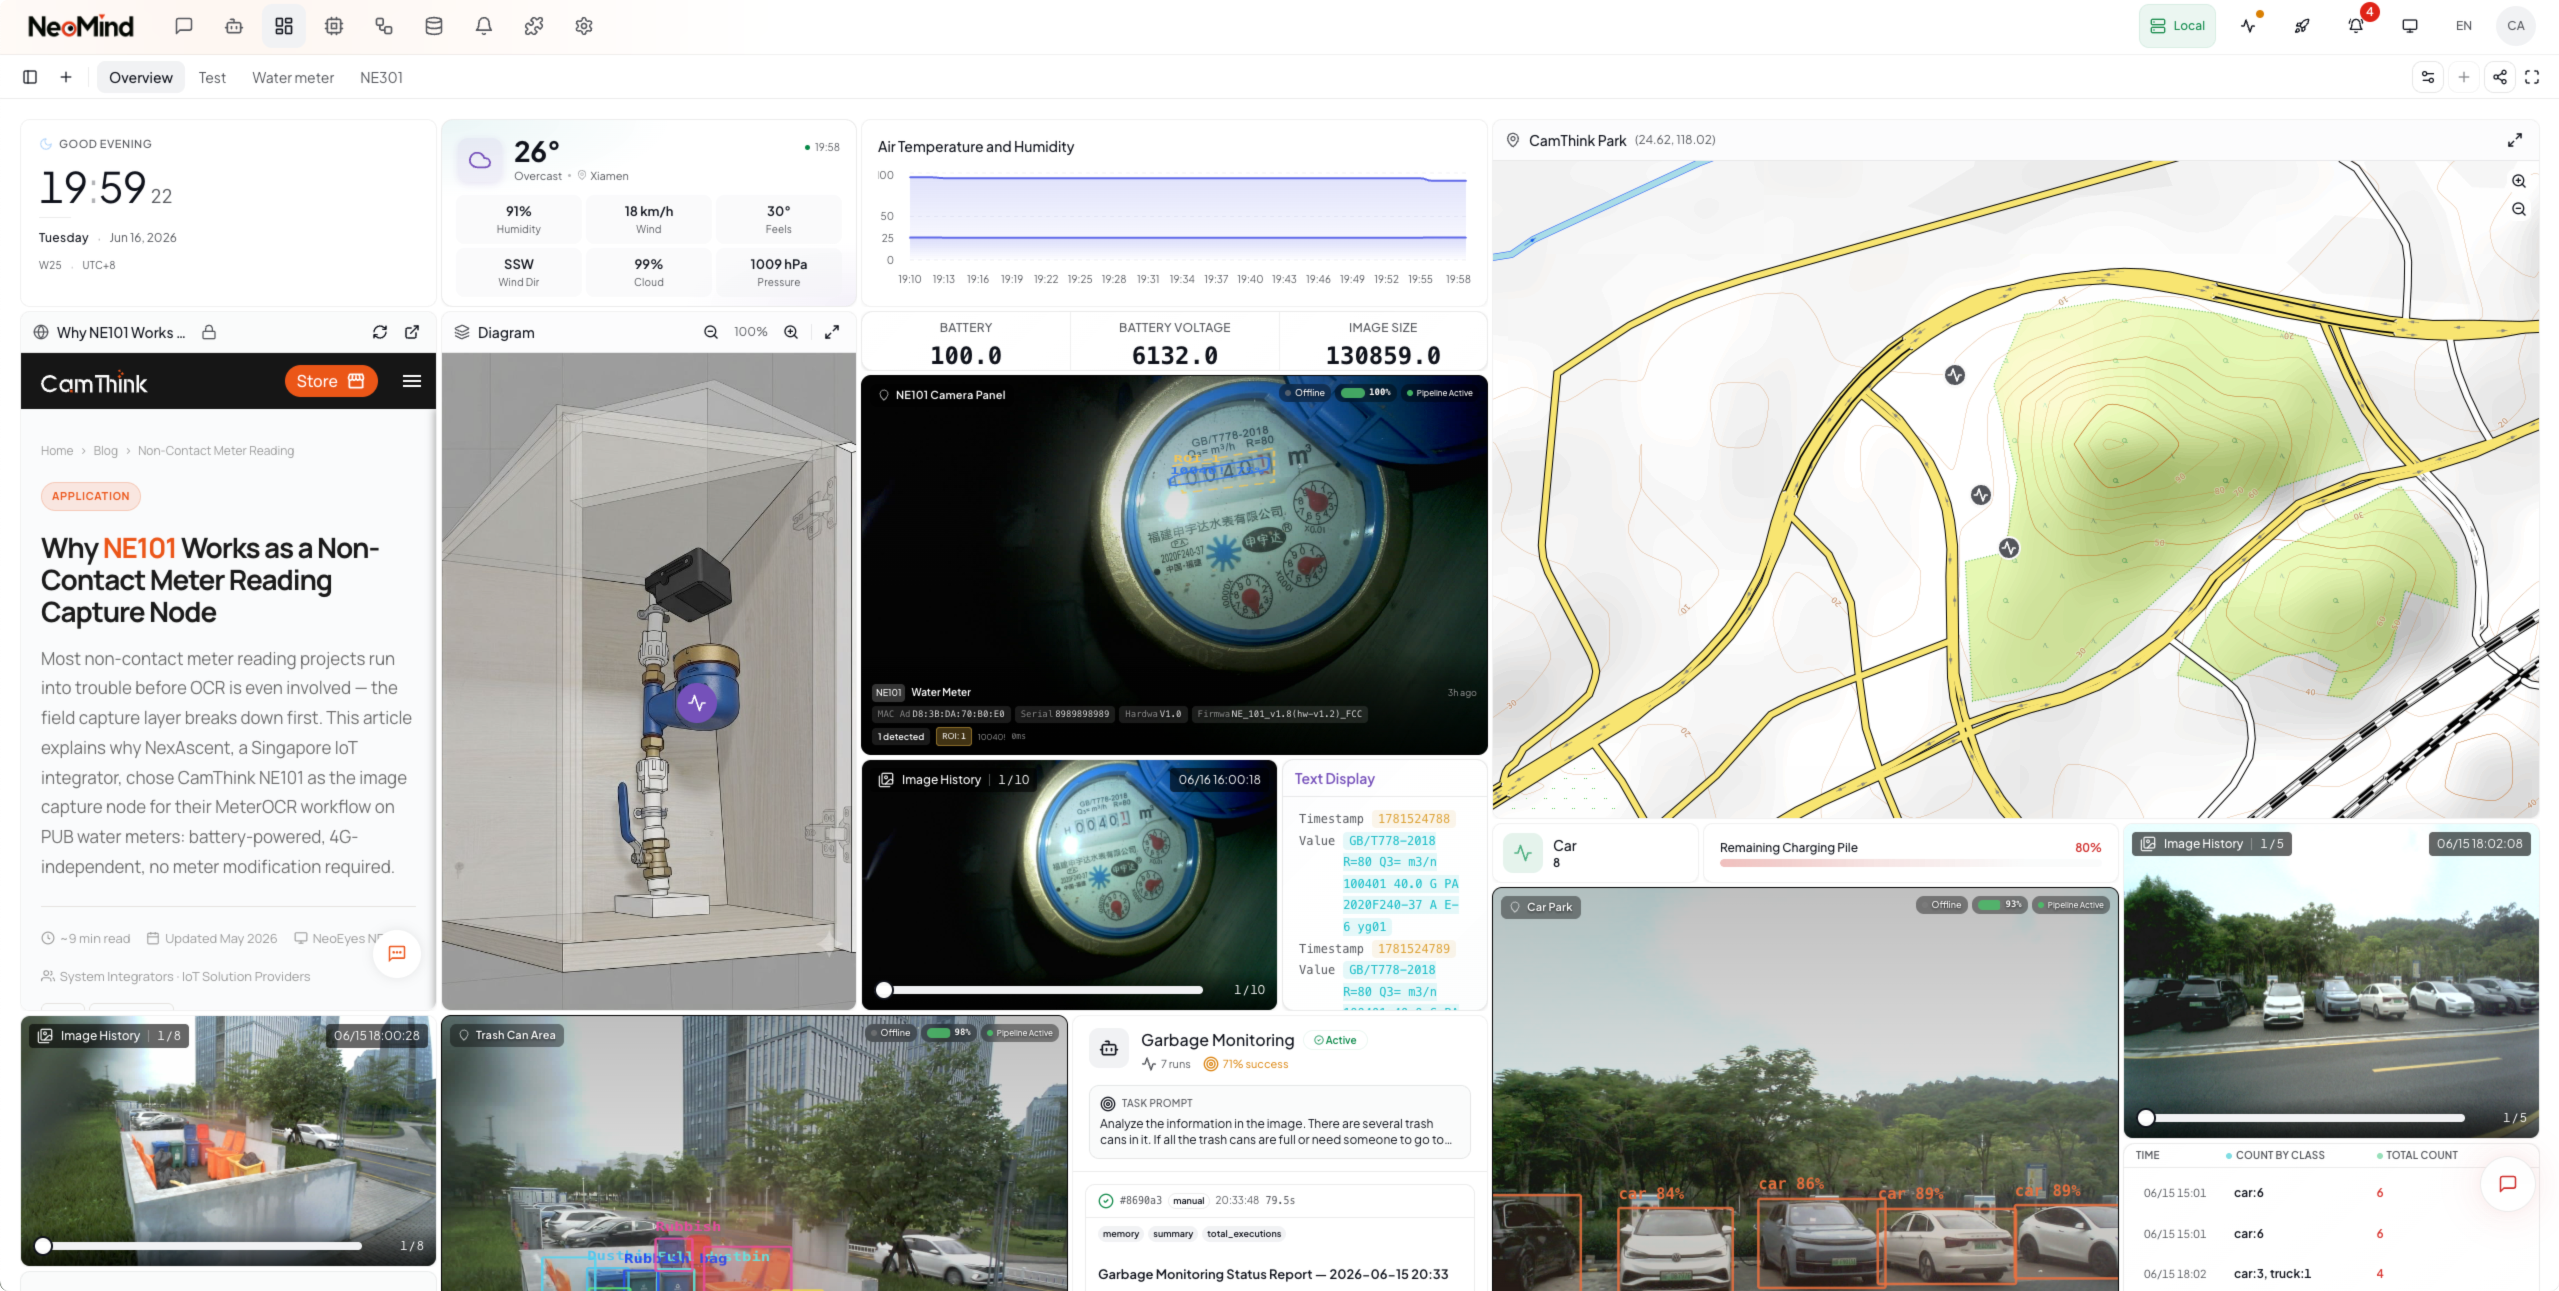Image resolution: width=2559 pixels, height=1291 pixels.
Task: Click the activity pulse icon in the header
Action: click(2248, 26)
